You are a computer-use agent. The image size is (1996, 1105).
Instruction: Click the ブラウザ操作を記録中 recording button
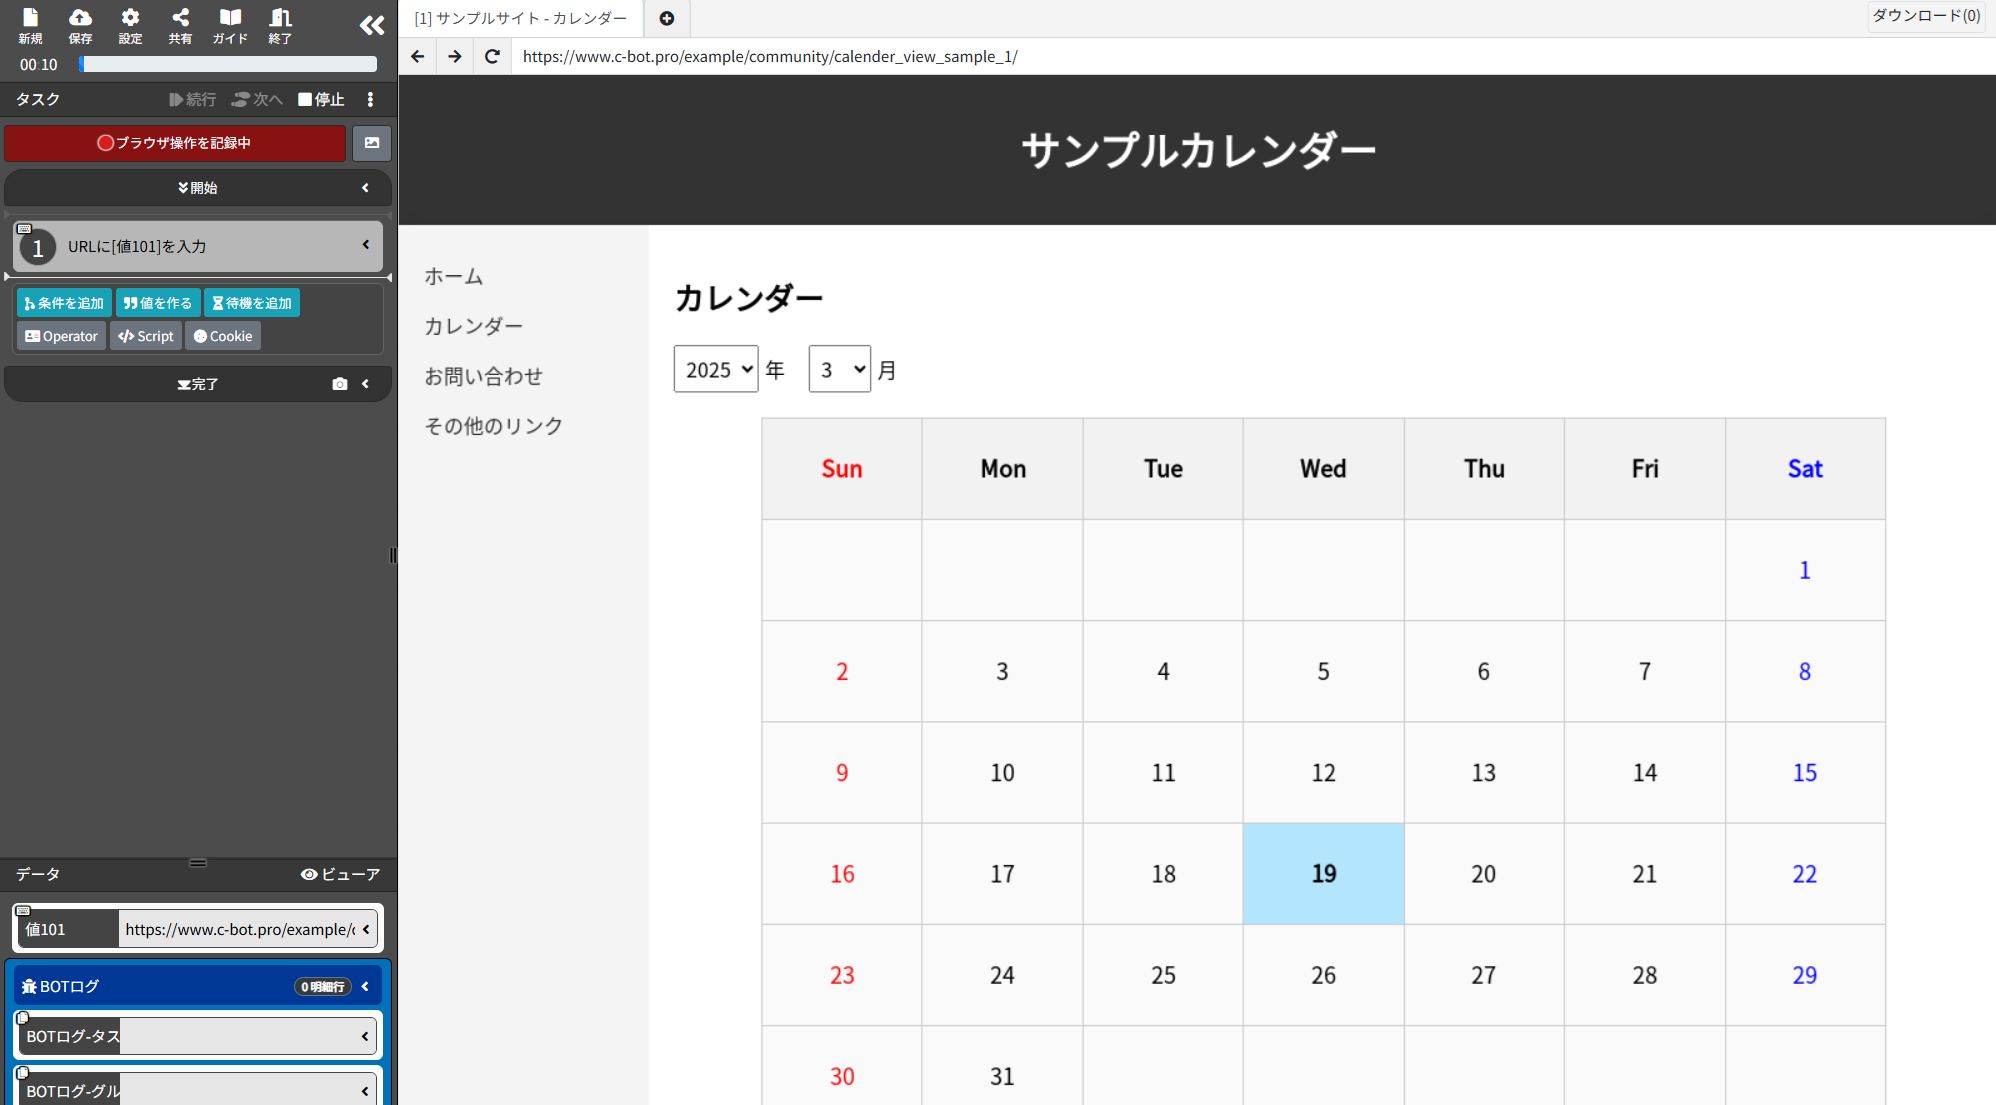(175, 143)
